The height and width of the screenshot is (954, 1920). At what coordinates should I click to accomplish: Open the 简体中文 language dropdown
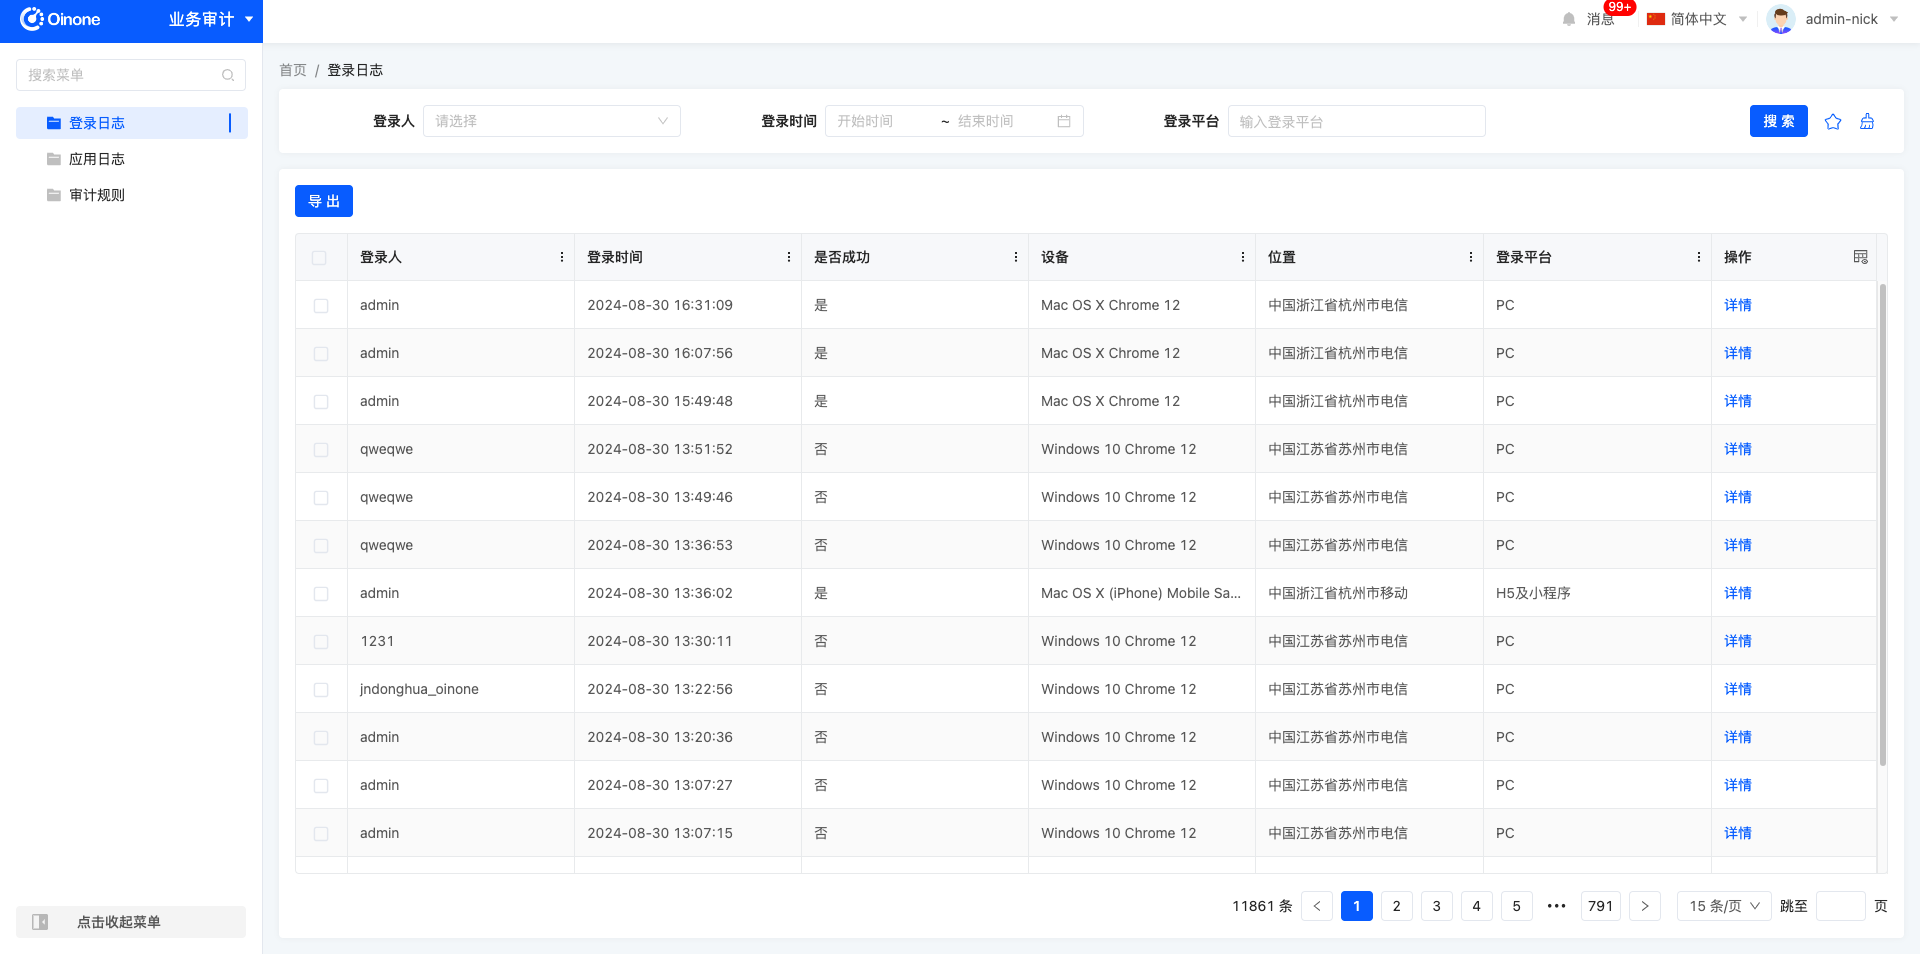[1697, 19]
